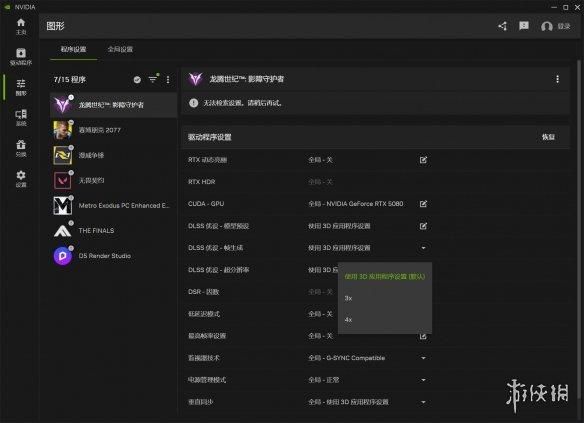Select 龙腾世纪 影障守护者 in program list

[x=114, y=105]
